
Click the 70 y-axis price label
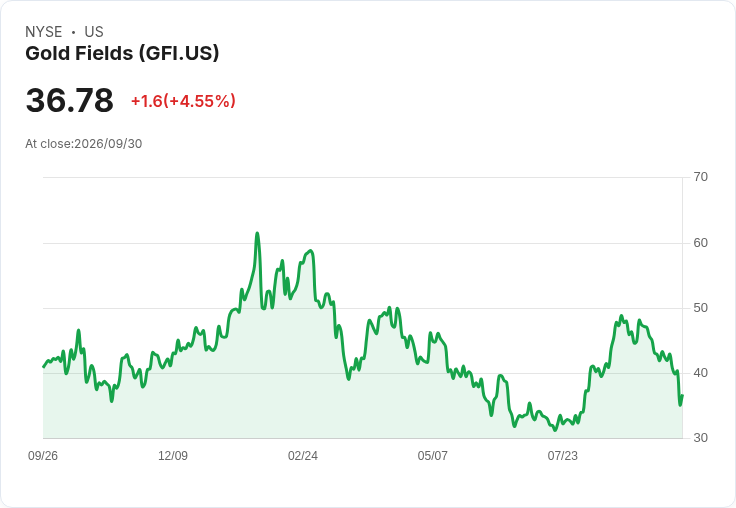click(700, 177)
